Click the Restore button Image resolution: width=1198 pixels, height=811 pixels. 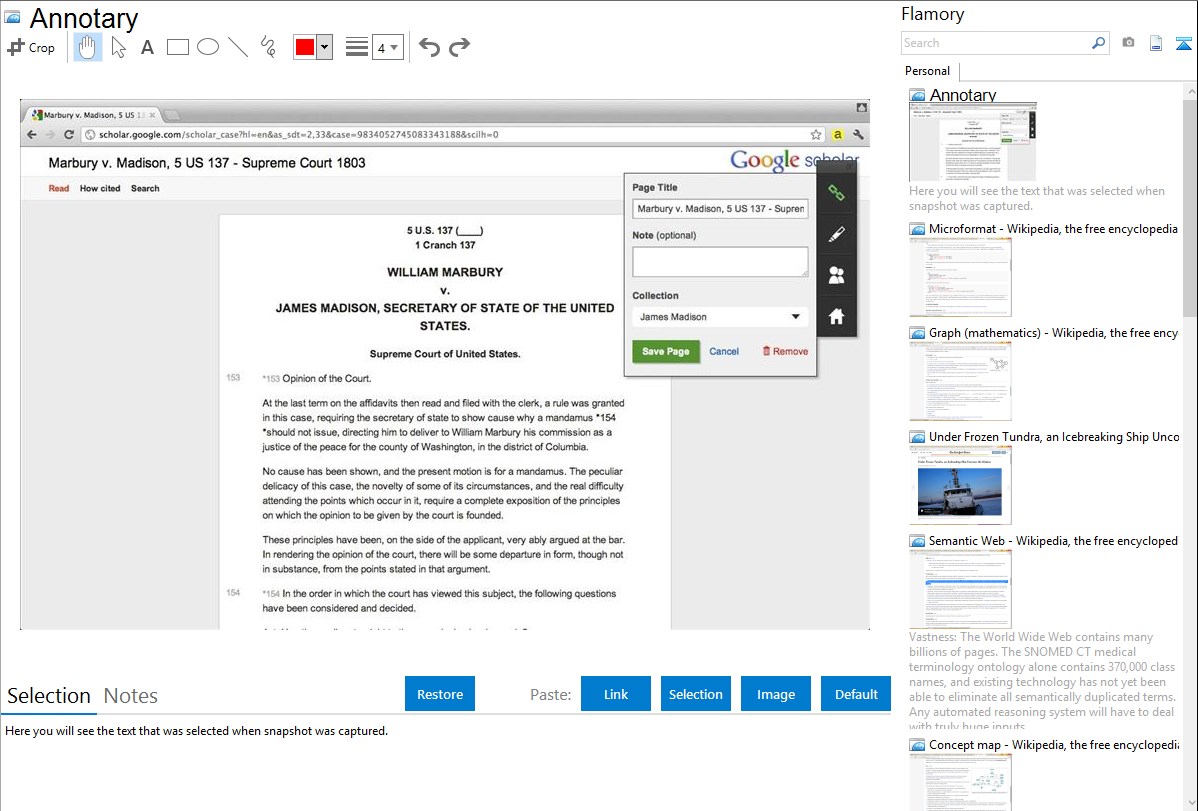point(440,694)
